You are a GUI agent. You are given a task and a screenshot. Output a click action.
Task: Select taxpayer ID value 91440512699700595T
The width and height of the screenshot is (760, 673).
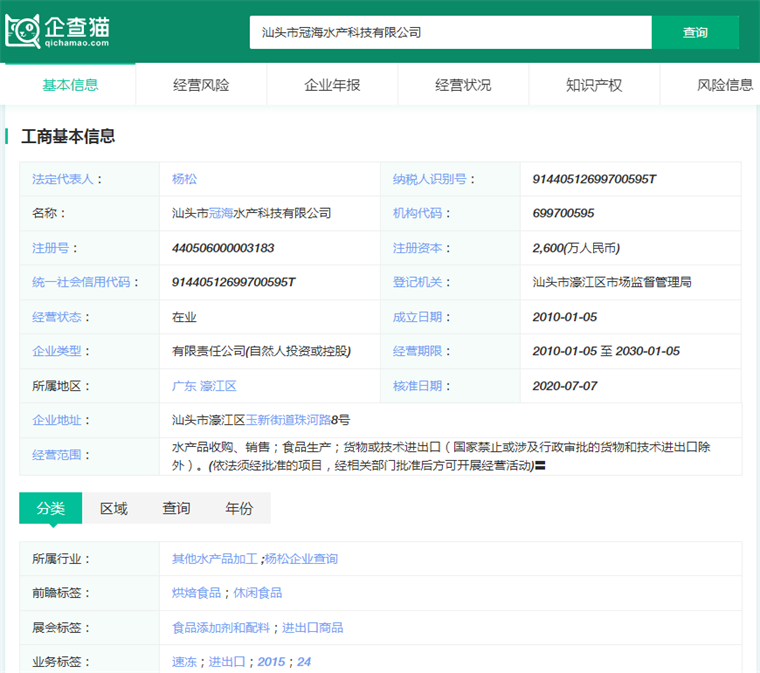594,179
